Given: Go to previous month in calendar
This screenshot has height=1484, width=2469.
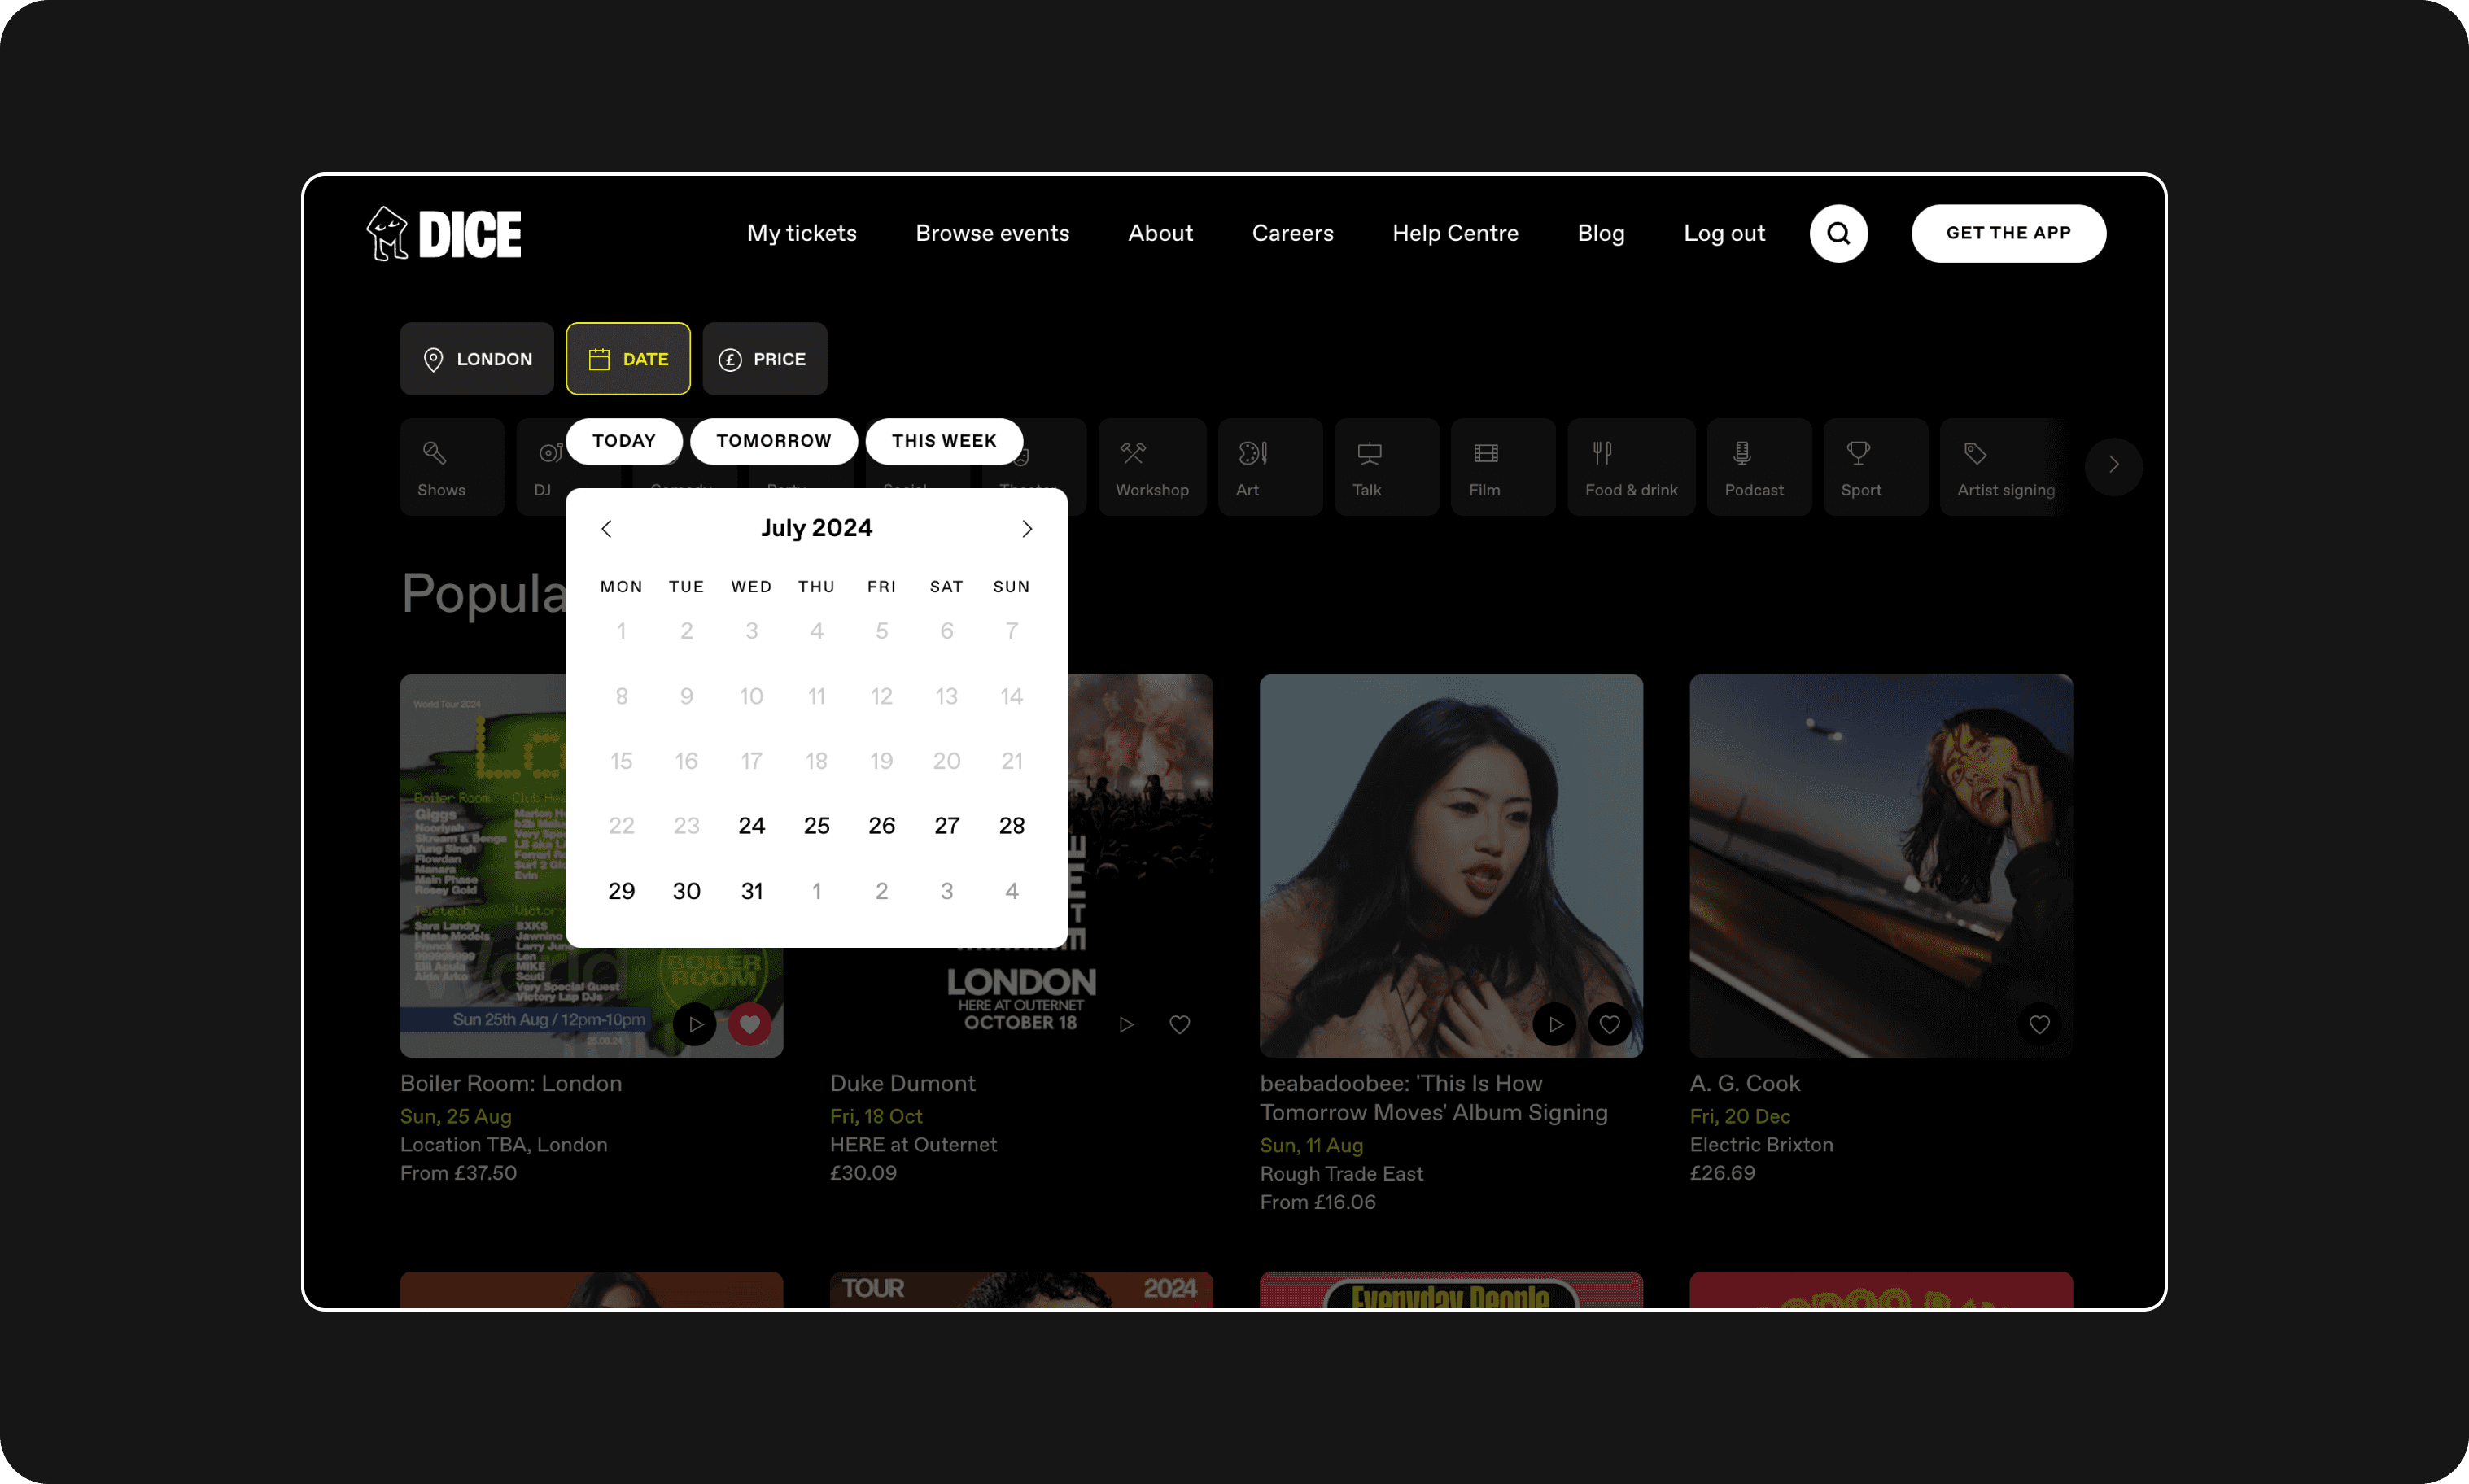Looking at the screenshot, I should click(606, 529).
